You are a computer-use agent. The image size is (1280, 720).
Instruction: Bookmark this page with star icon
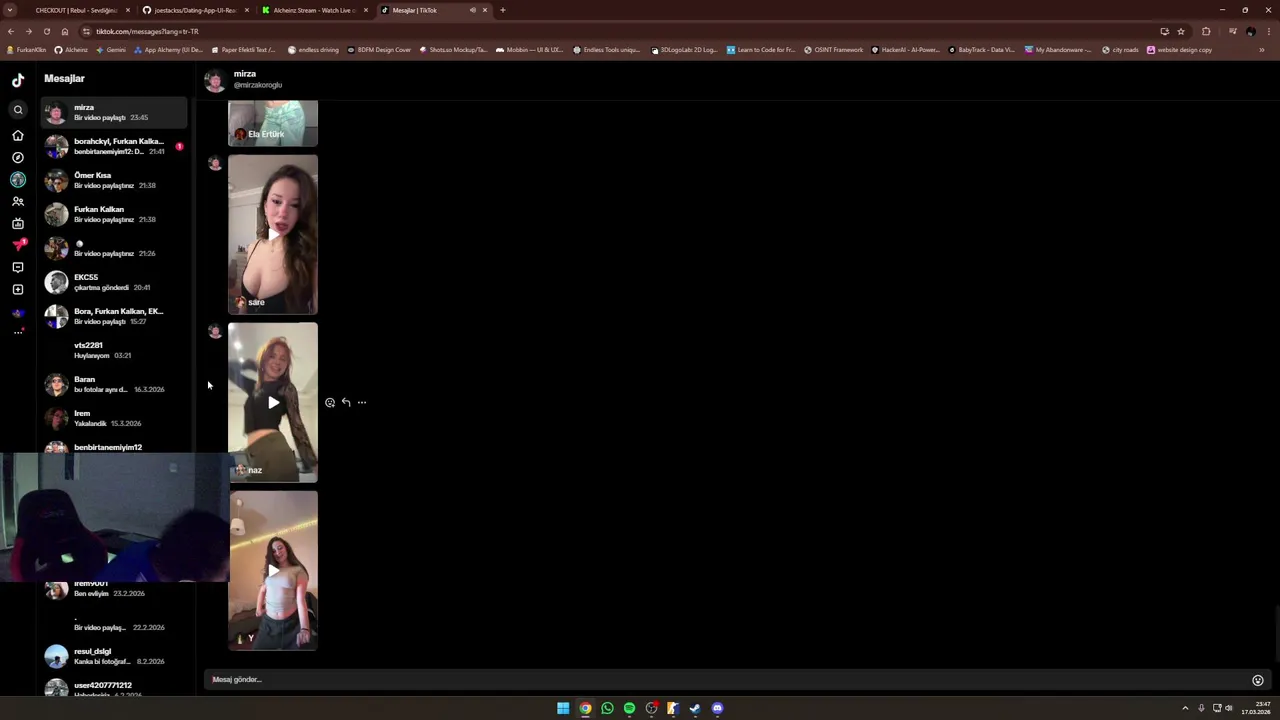1180,31
